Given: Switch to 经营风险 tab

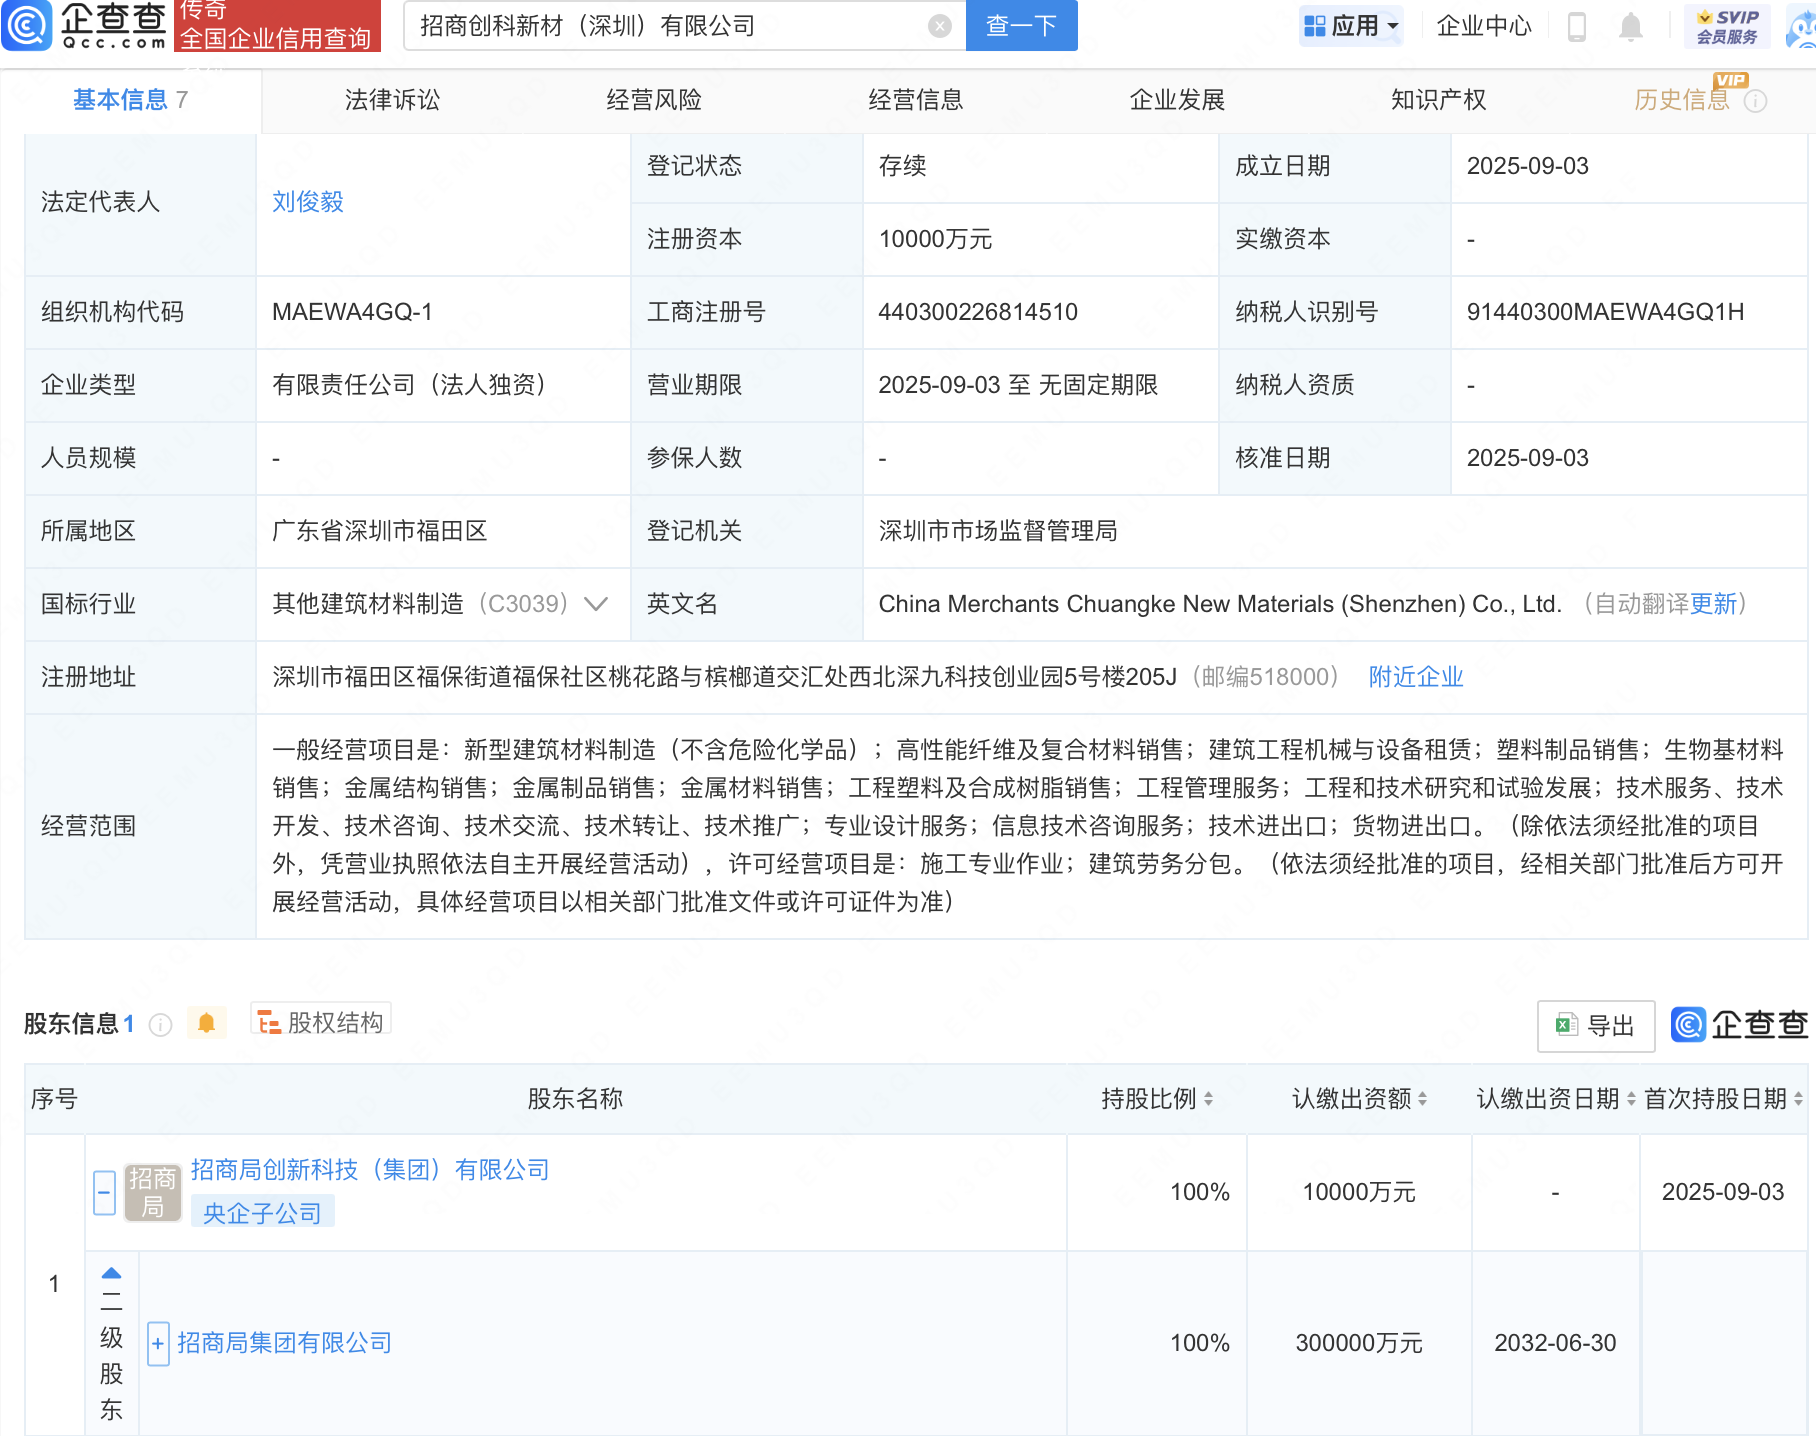Looking at the screenshot, I should pos(654,100).
